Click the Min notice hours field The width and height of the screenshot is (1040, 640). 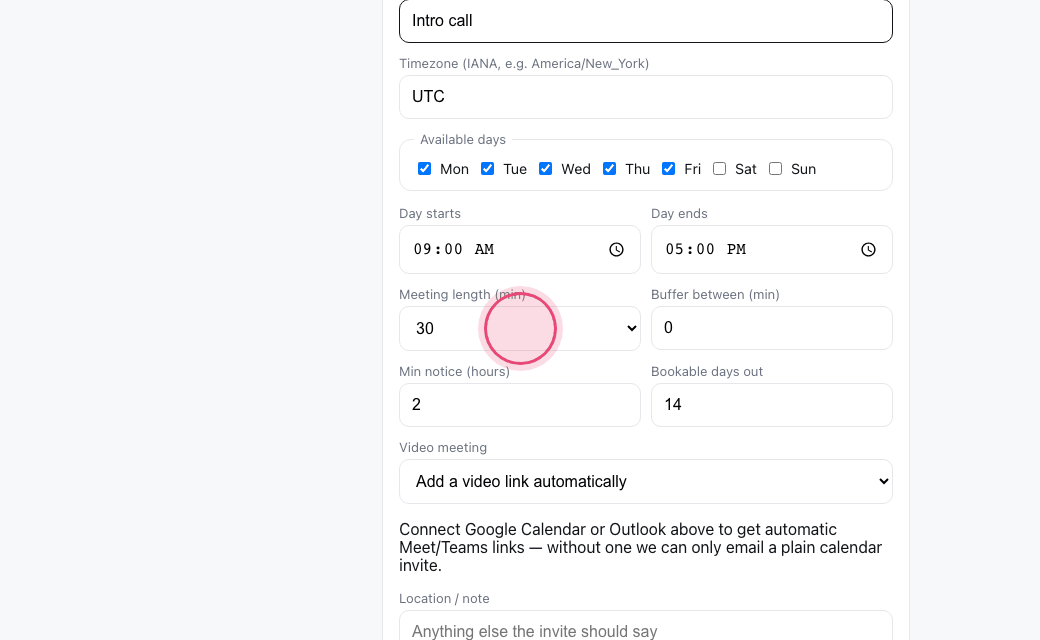[x=519, y=405]
